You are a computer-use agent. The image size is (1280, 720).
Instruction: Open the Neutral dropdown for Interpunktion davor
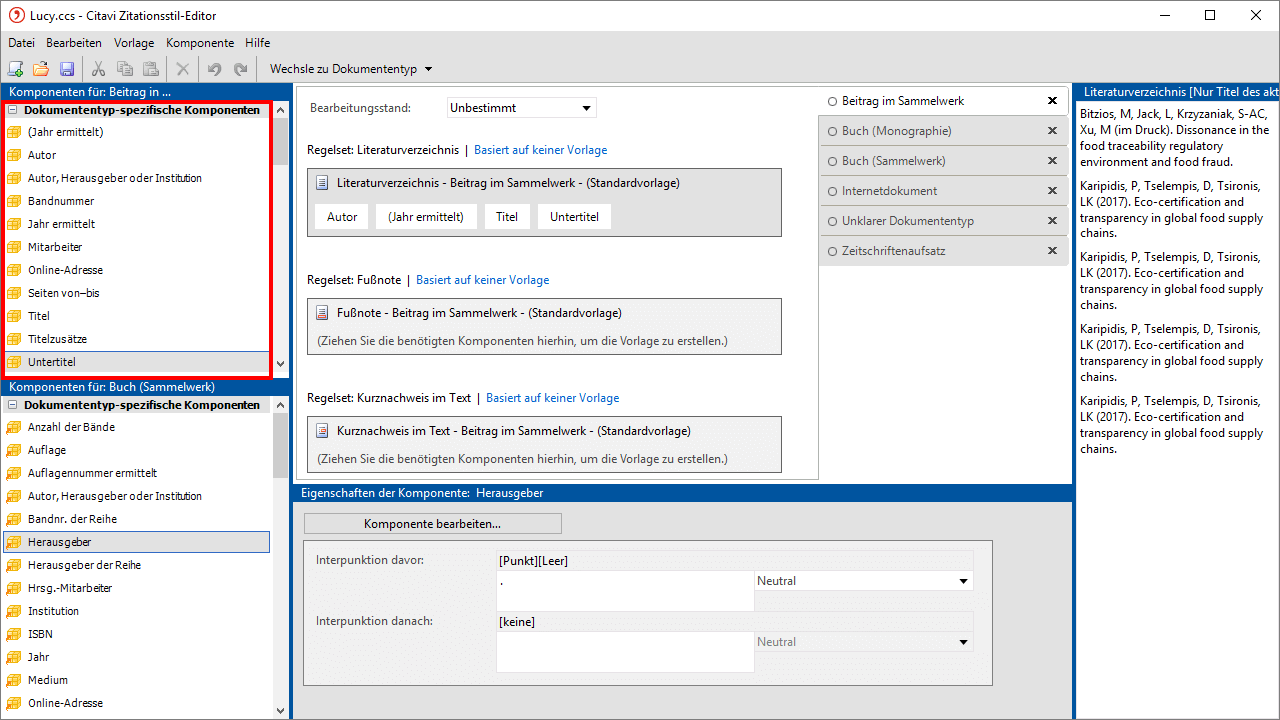coord(863,581)
